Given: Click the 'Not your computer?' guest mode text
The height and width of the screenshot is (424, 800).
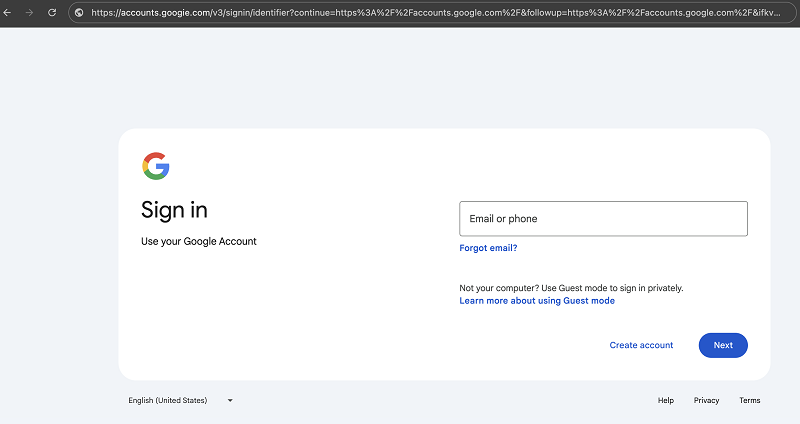Looking at the screenshot, I should point(571,288).
